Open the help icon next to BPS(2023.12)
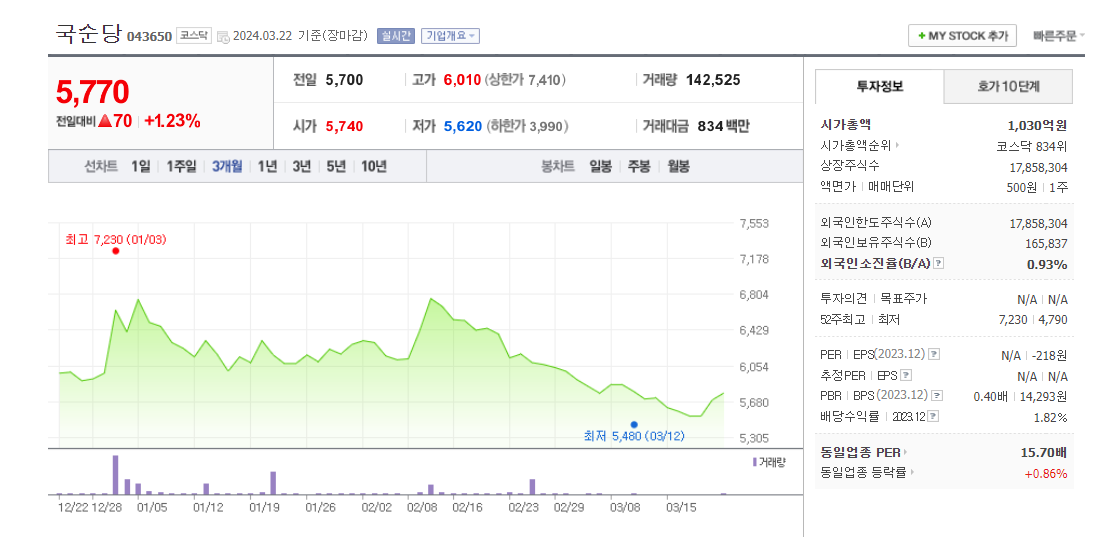 point(937,395)
